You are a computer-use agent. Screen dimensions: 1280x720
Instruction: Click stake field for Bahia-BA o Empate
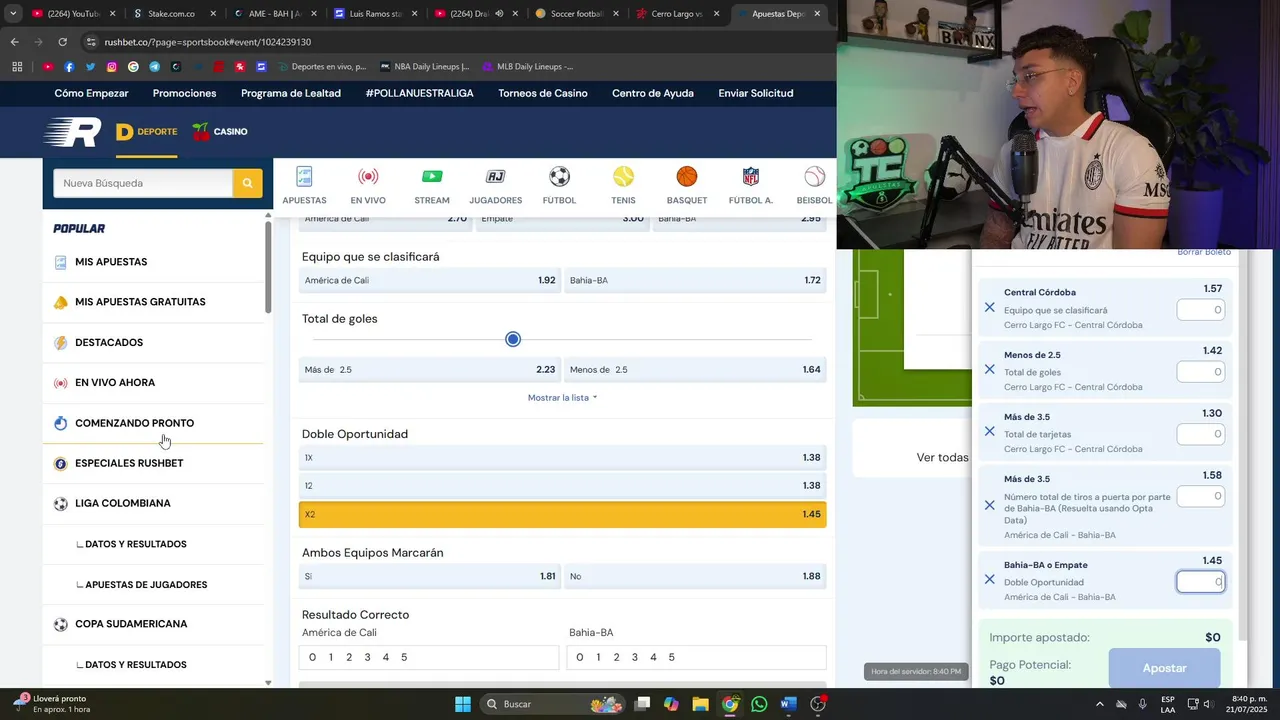click(1200, 582)
